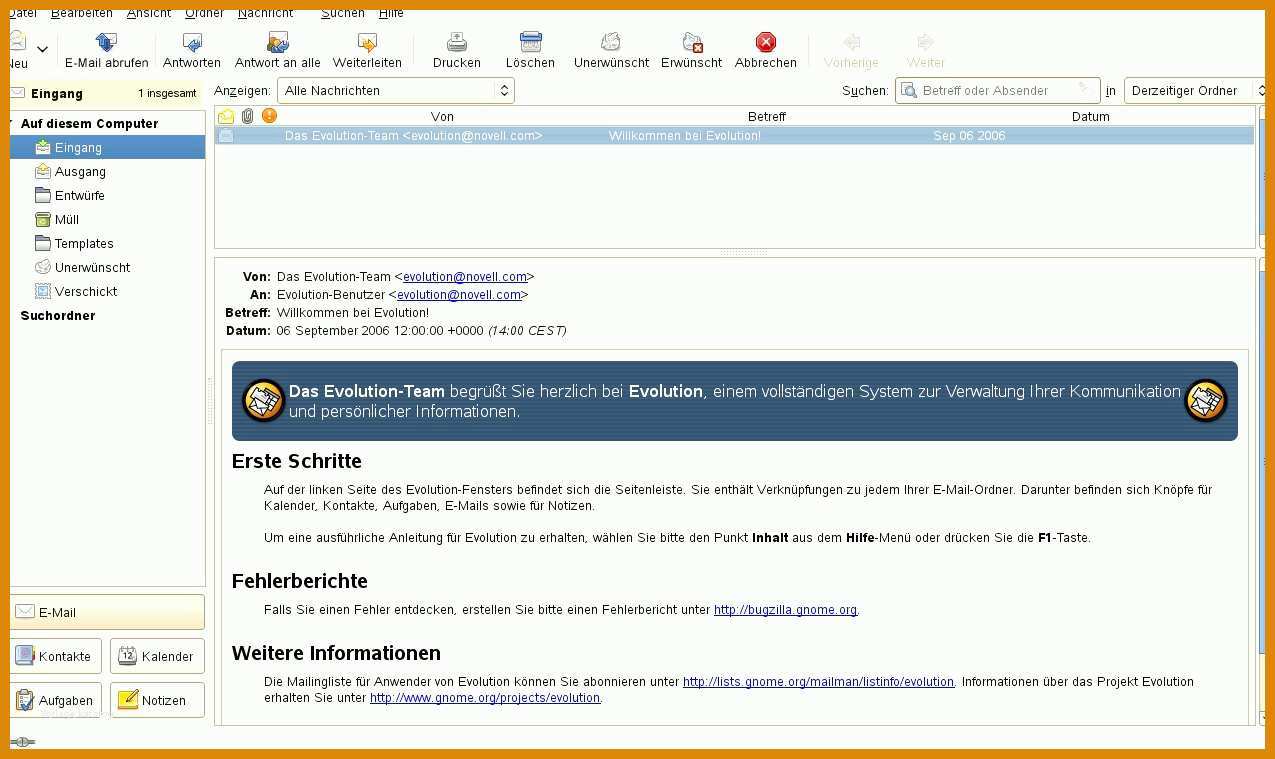Open the Suchen menu

pos(343,13)
